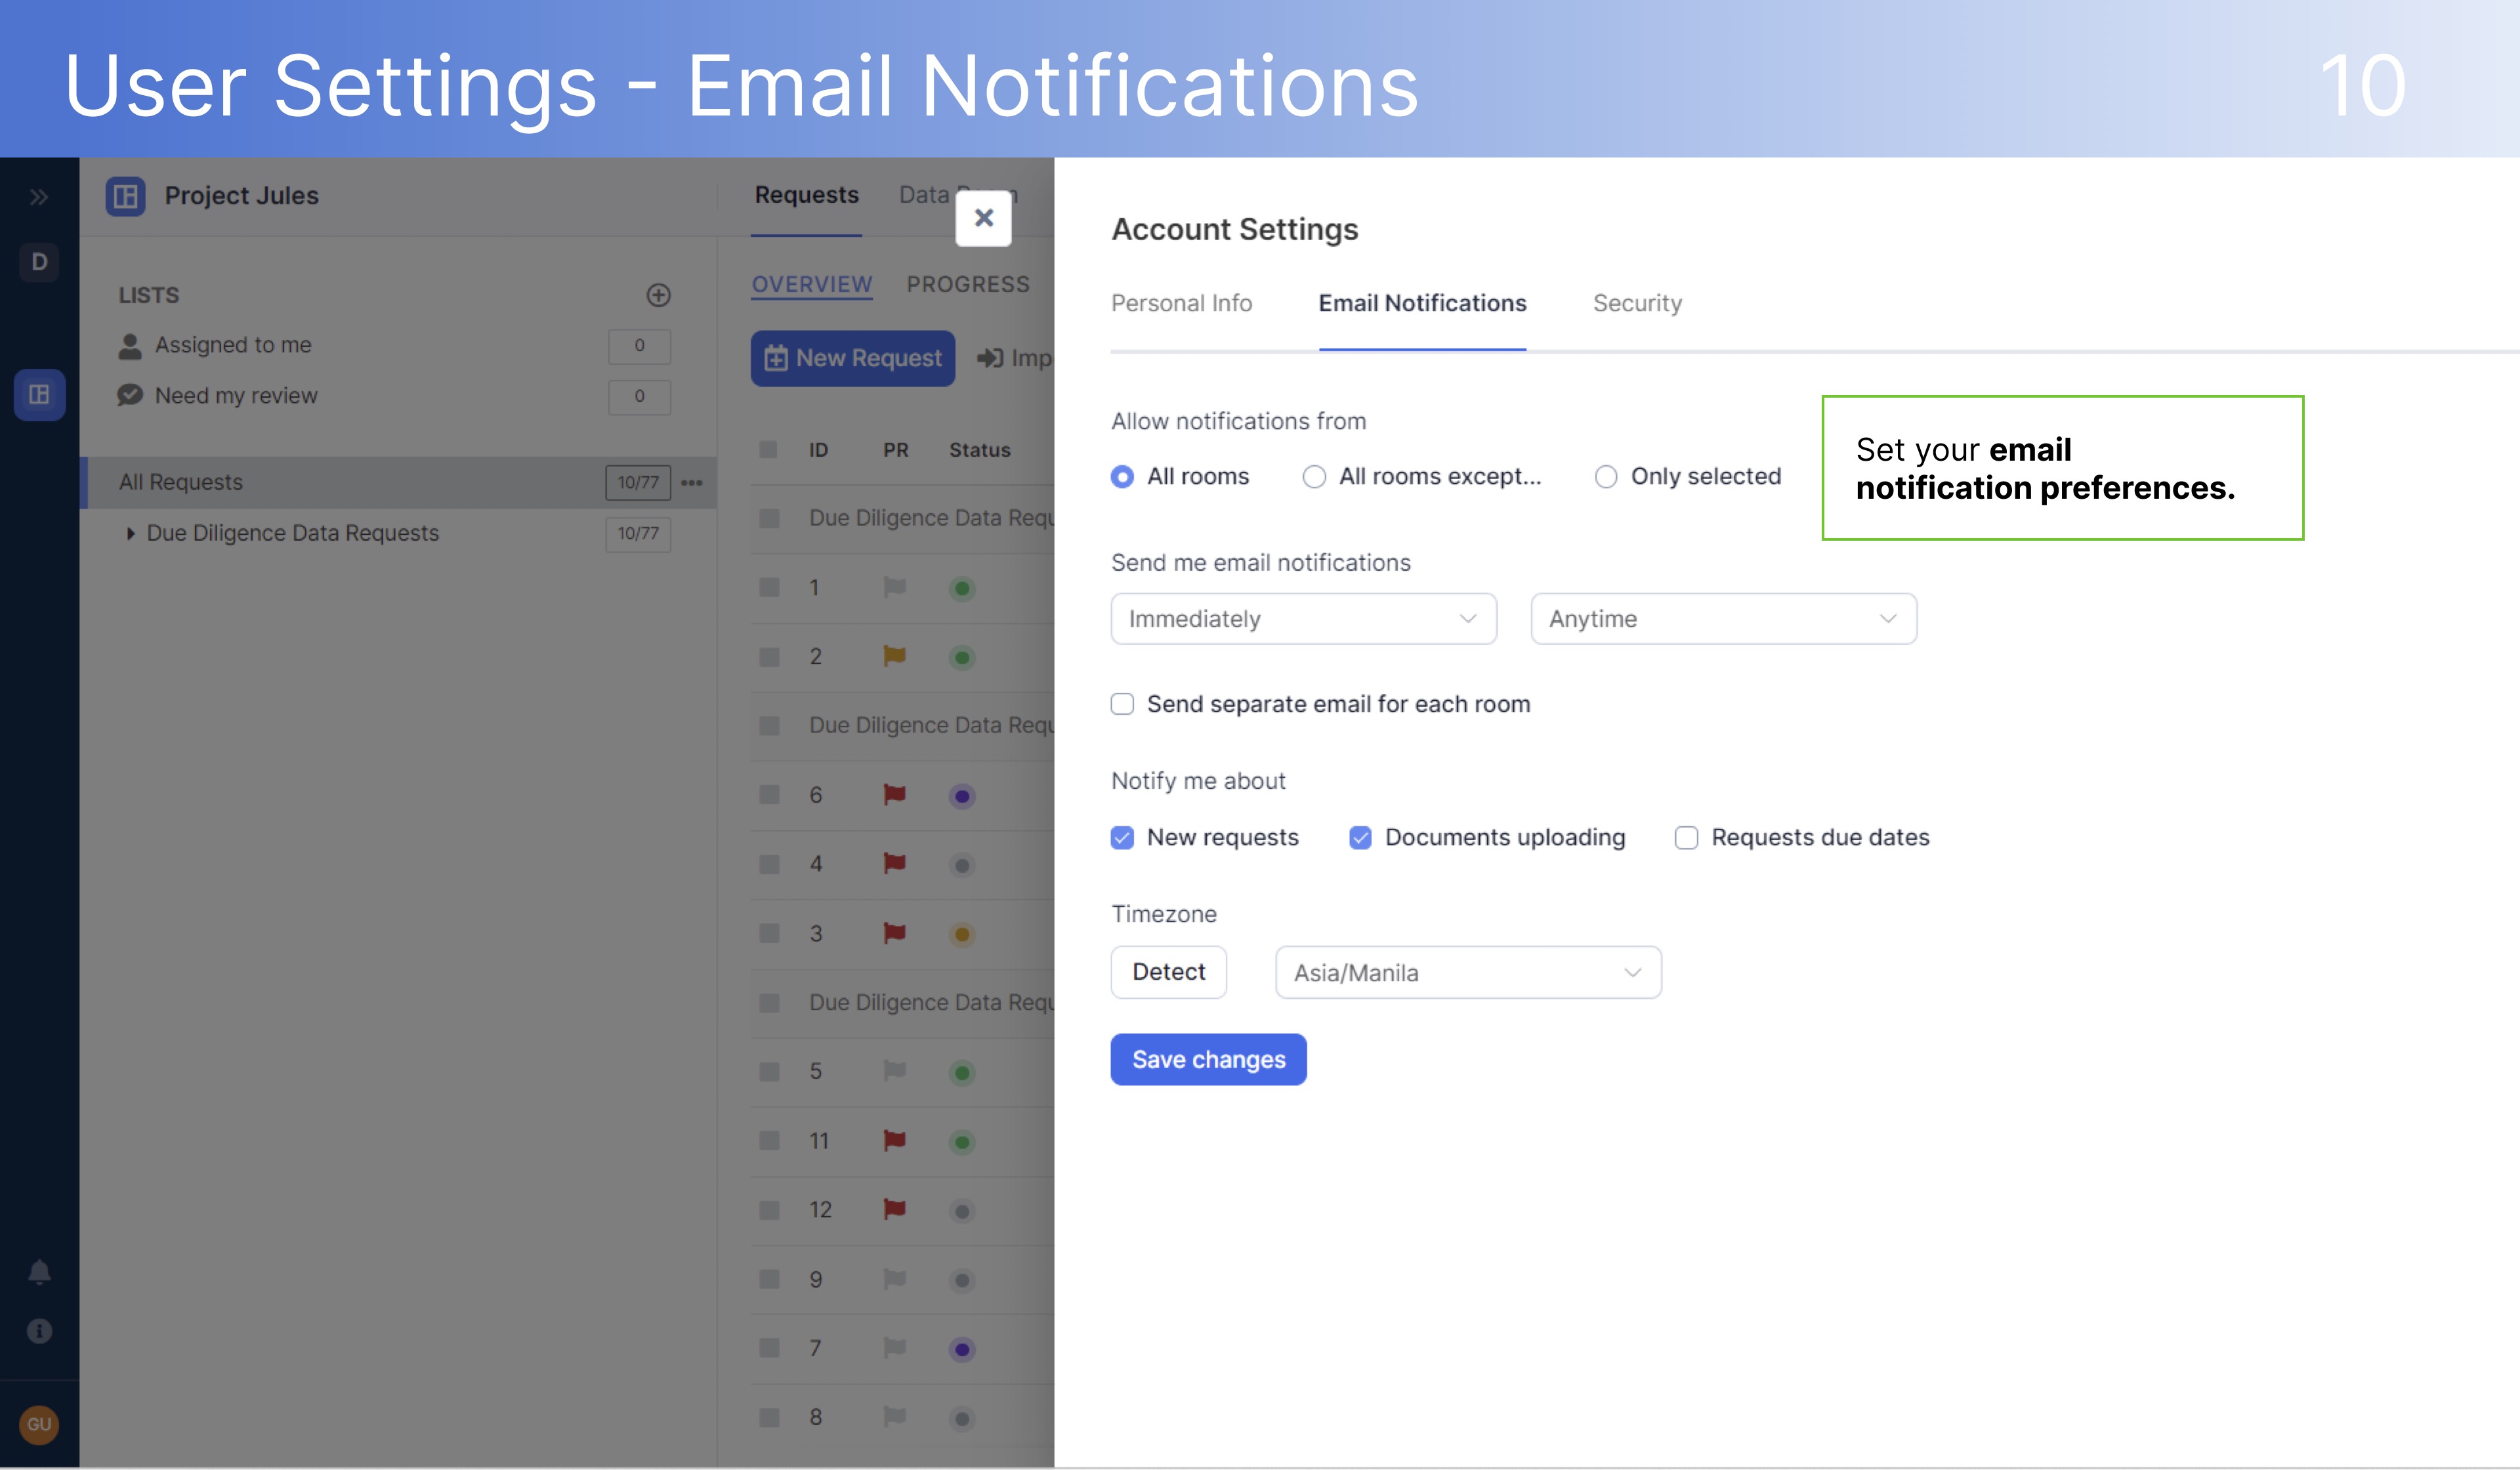Screen dimensions: 2520x1470
Task: Open the All Requests overflow menu dots
Action: [692, 482]
